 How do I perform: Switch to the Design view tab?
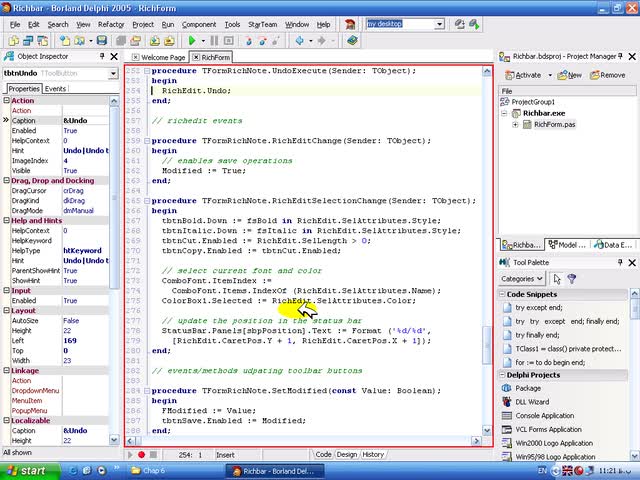347,454
